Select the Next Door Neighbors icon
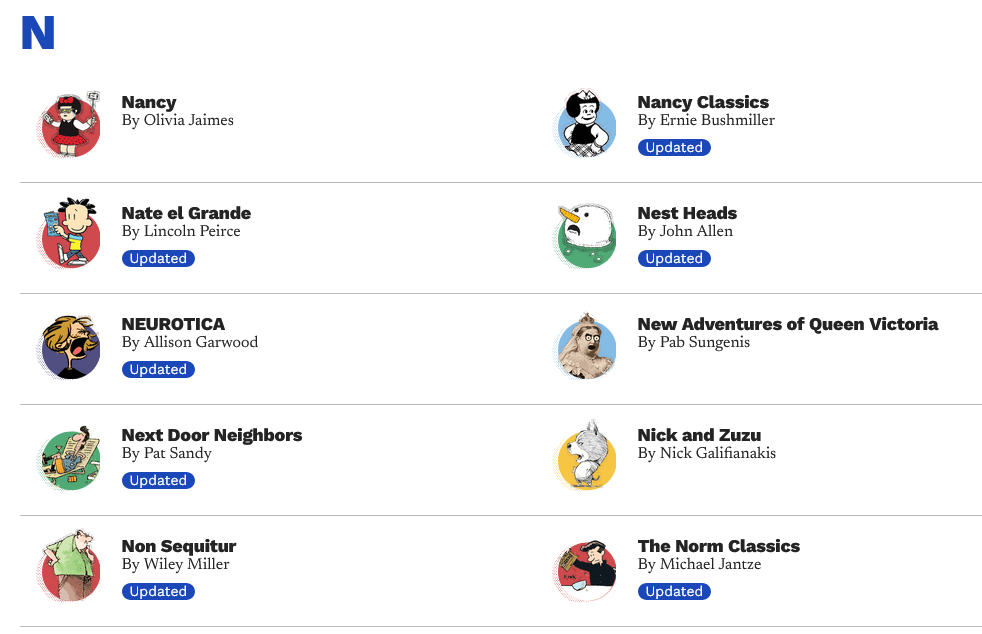 pos(70,459)
